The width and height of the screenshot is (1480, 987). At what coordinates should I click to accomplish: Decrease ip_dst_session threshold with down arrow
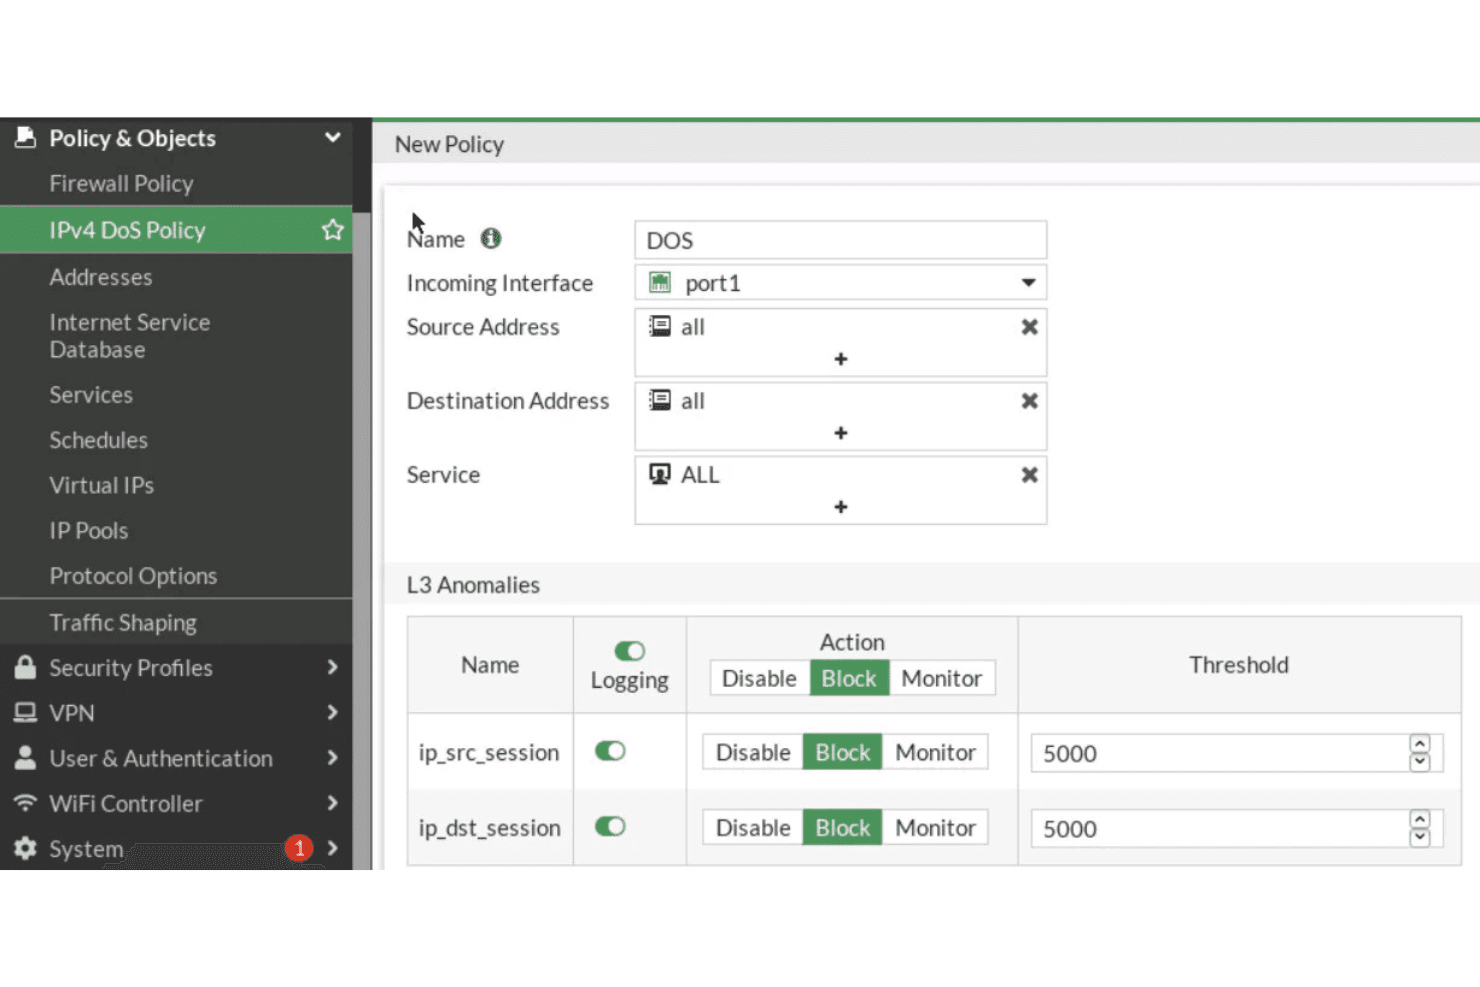(1419, 838)
